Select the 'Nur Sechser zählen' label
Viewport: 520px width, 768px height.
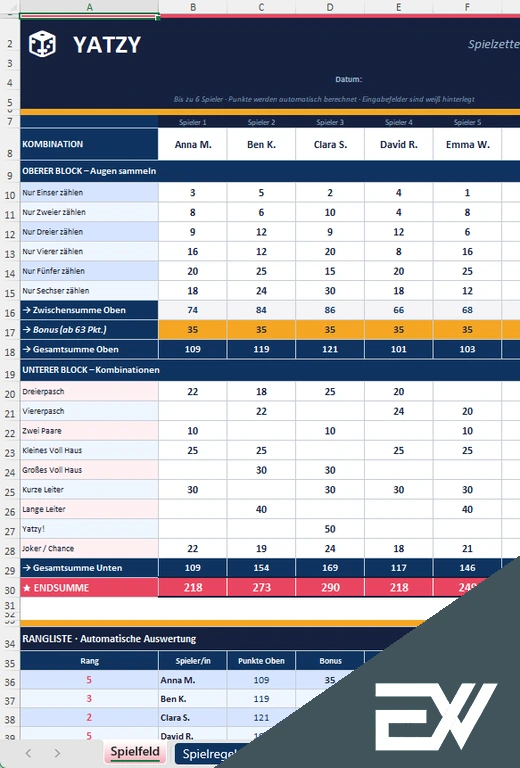point(89,291)
